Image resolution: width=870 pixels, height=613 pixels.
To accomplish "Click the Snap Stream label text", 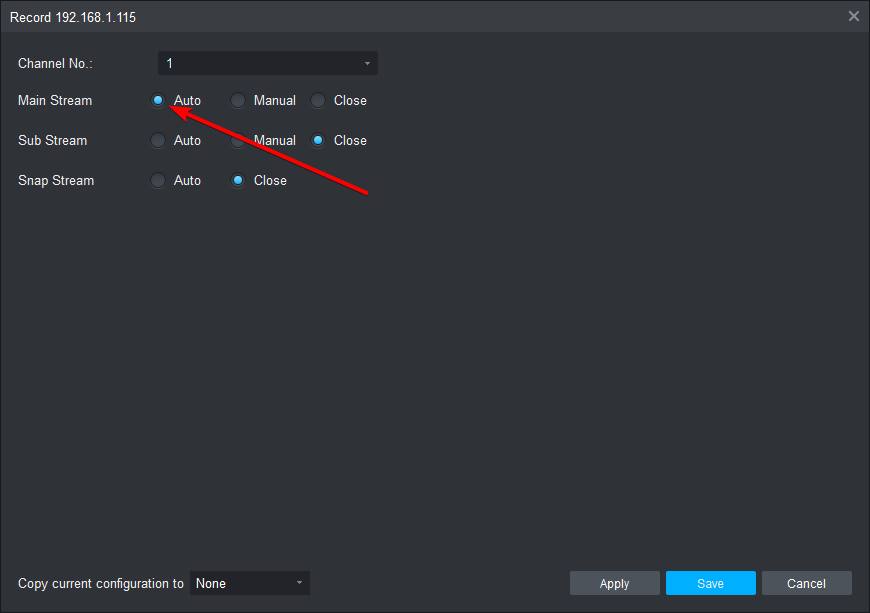I will pyautogui.click(x=56, y=180).
